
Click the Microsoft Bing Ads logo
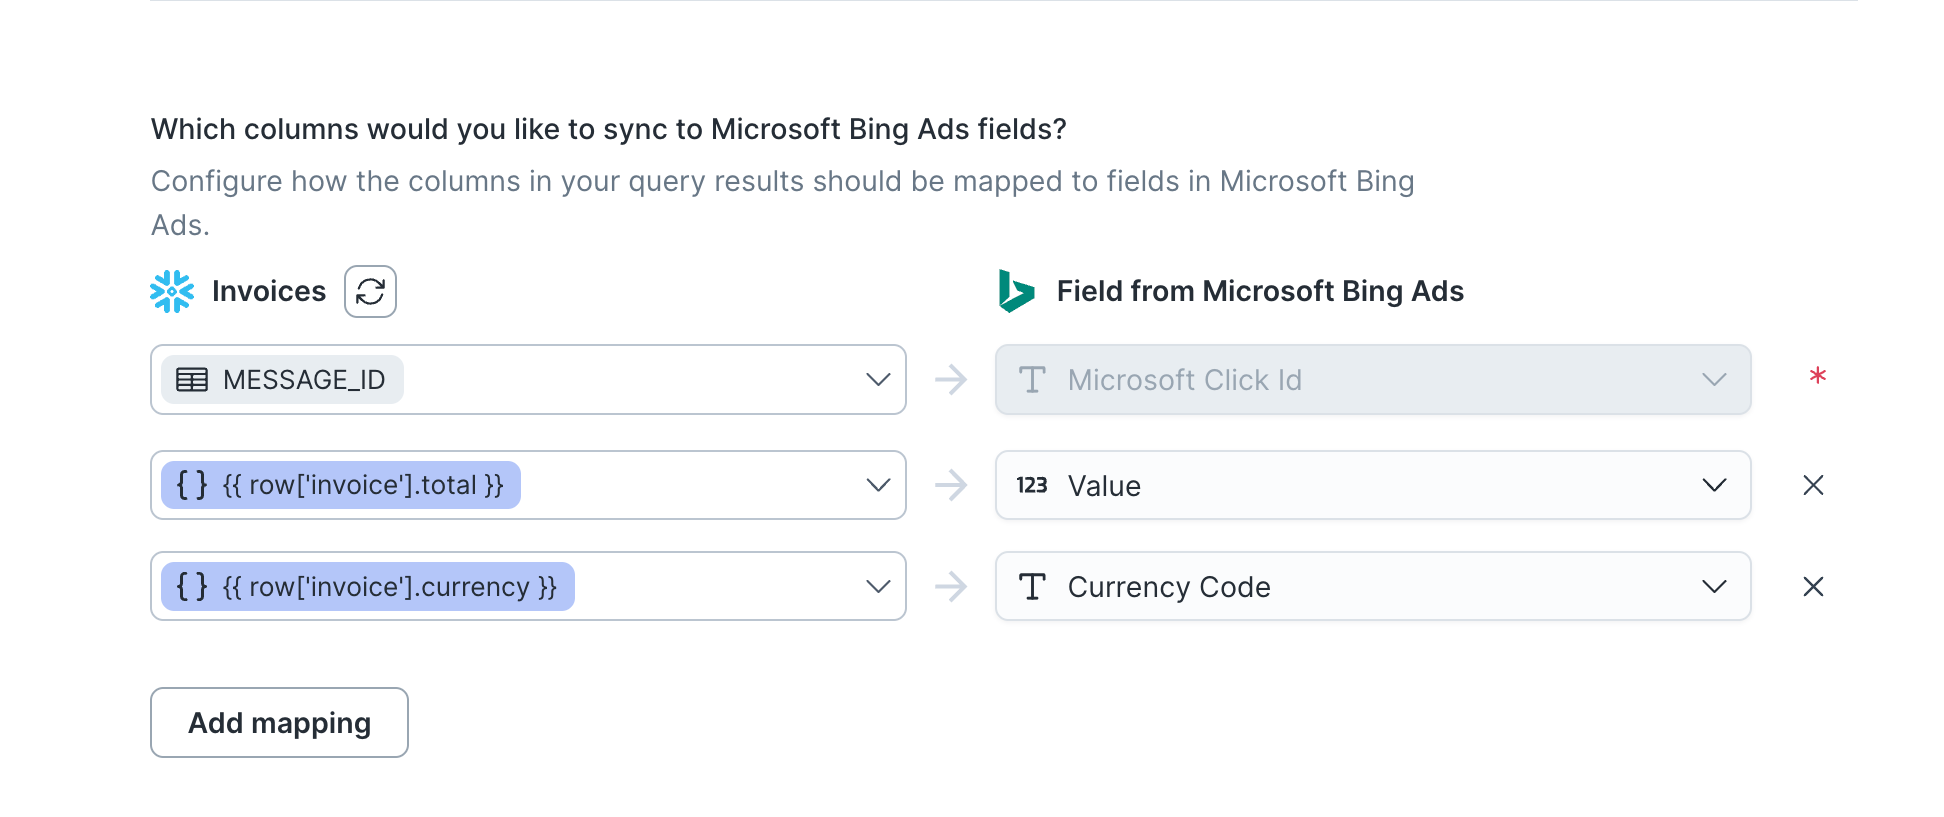click(x=1016, y=291)
